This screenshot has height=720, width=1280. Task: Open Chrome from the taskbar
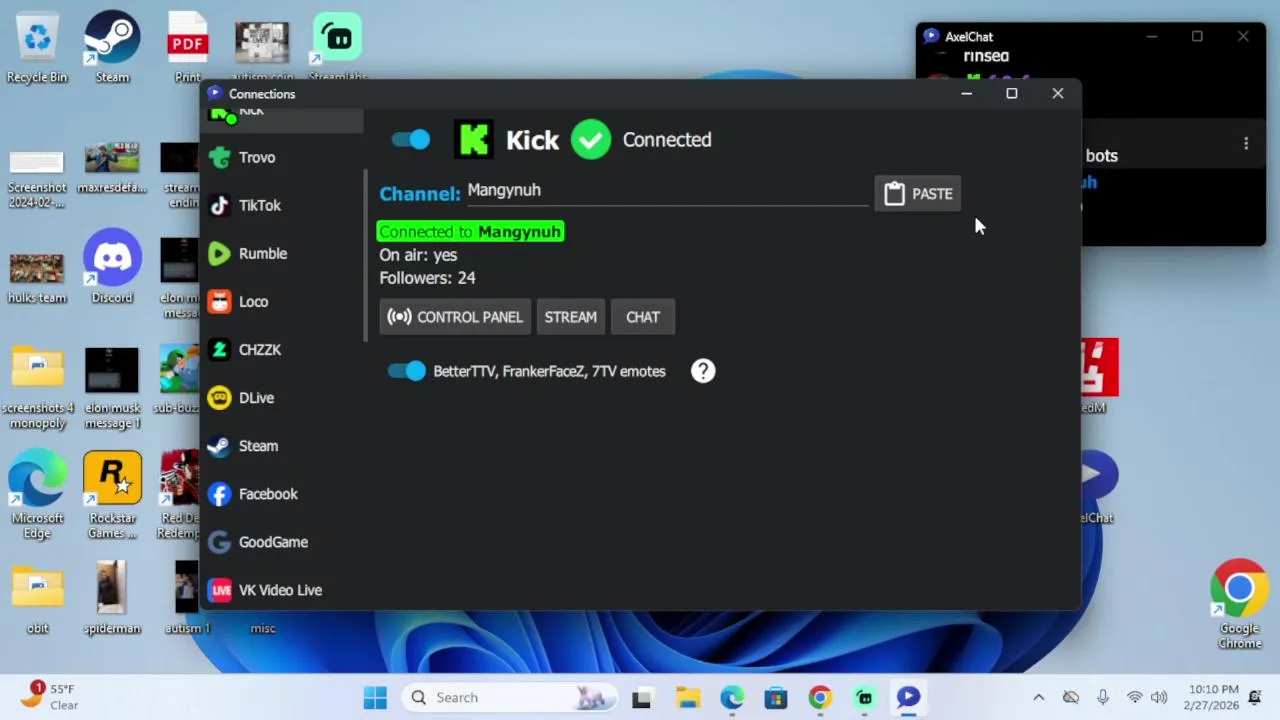[820, 697]
